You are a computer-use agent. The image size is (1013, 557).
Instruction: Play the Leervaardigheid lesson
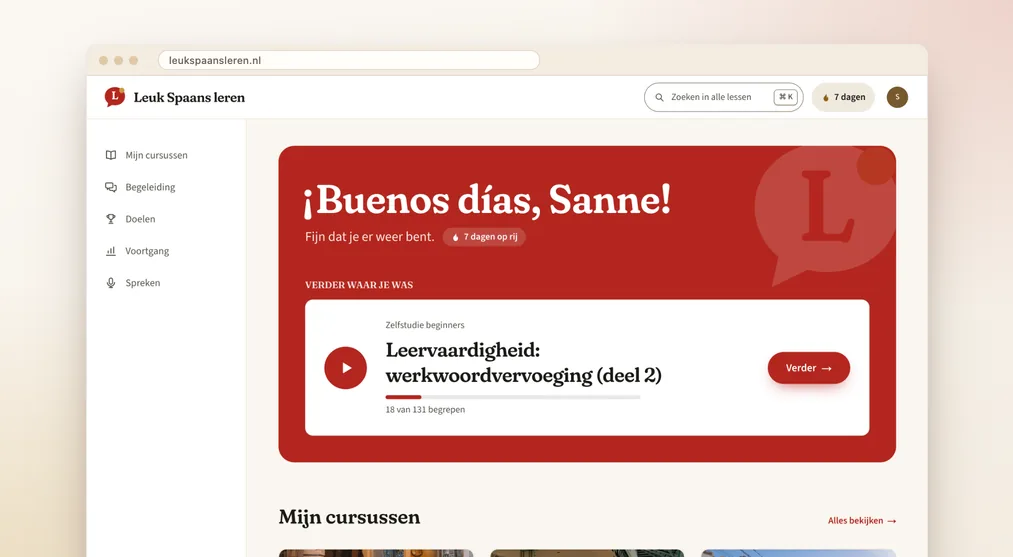point(346,368)
